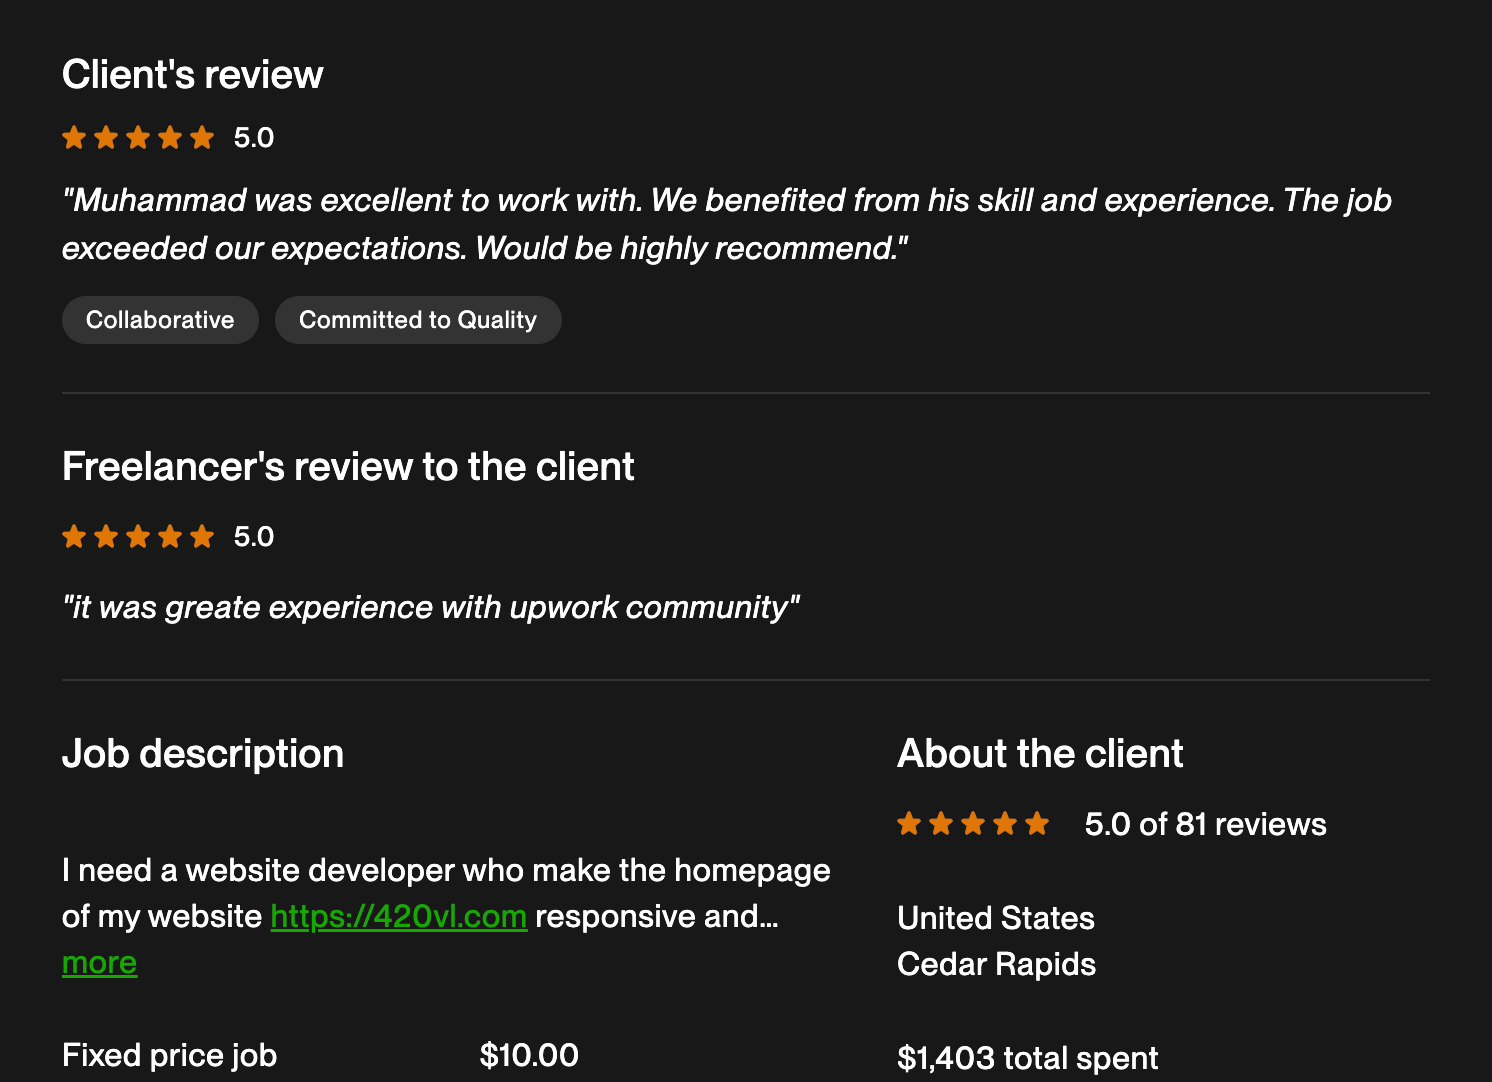
Task: Click the "5.0 of 81 reviews" text
Action: (1205, 824)
